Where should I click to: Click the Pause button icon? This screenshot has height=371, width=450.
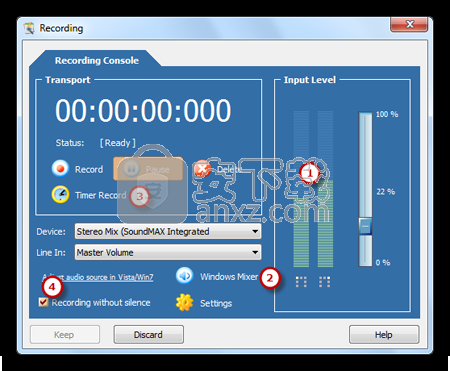131,169
